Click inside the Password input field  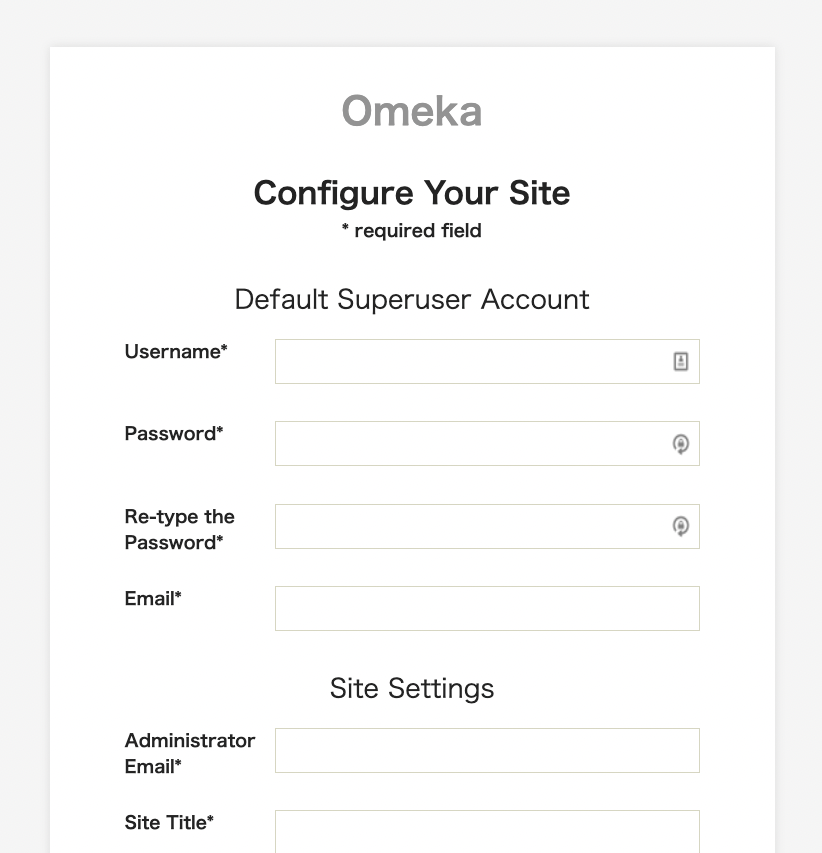[470, 443]
